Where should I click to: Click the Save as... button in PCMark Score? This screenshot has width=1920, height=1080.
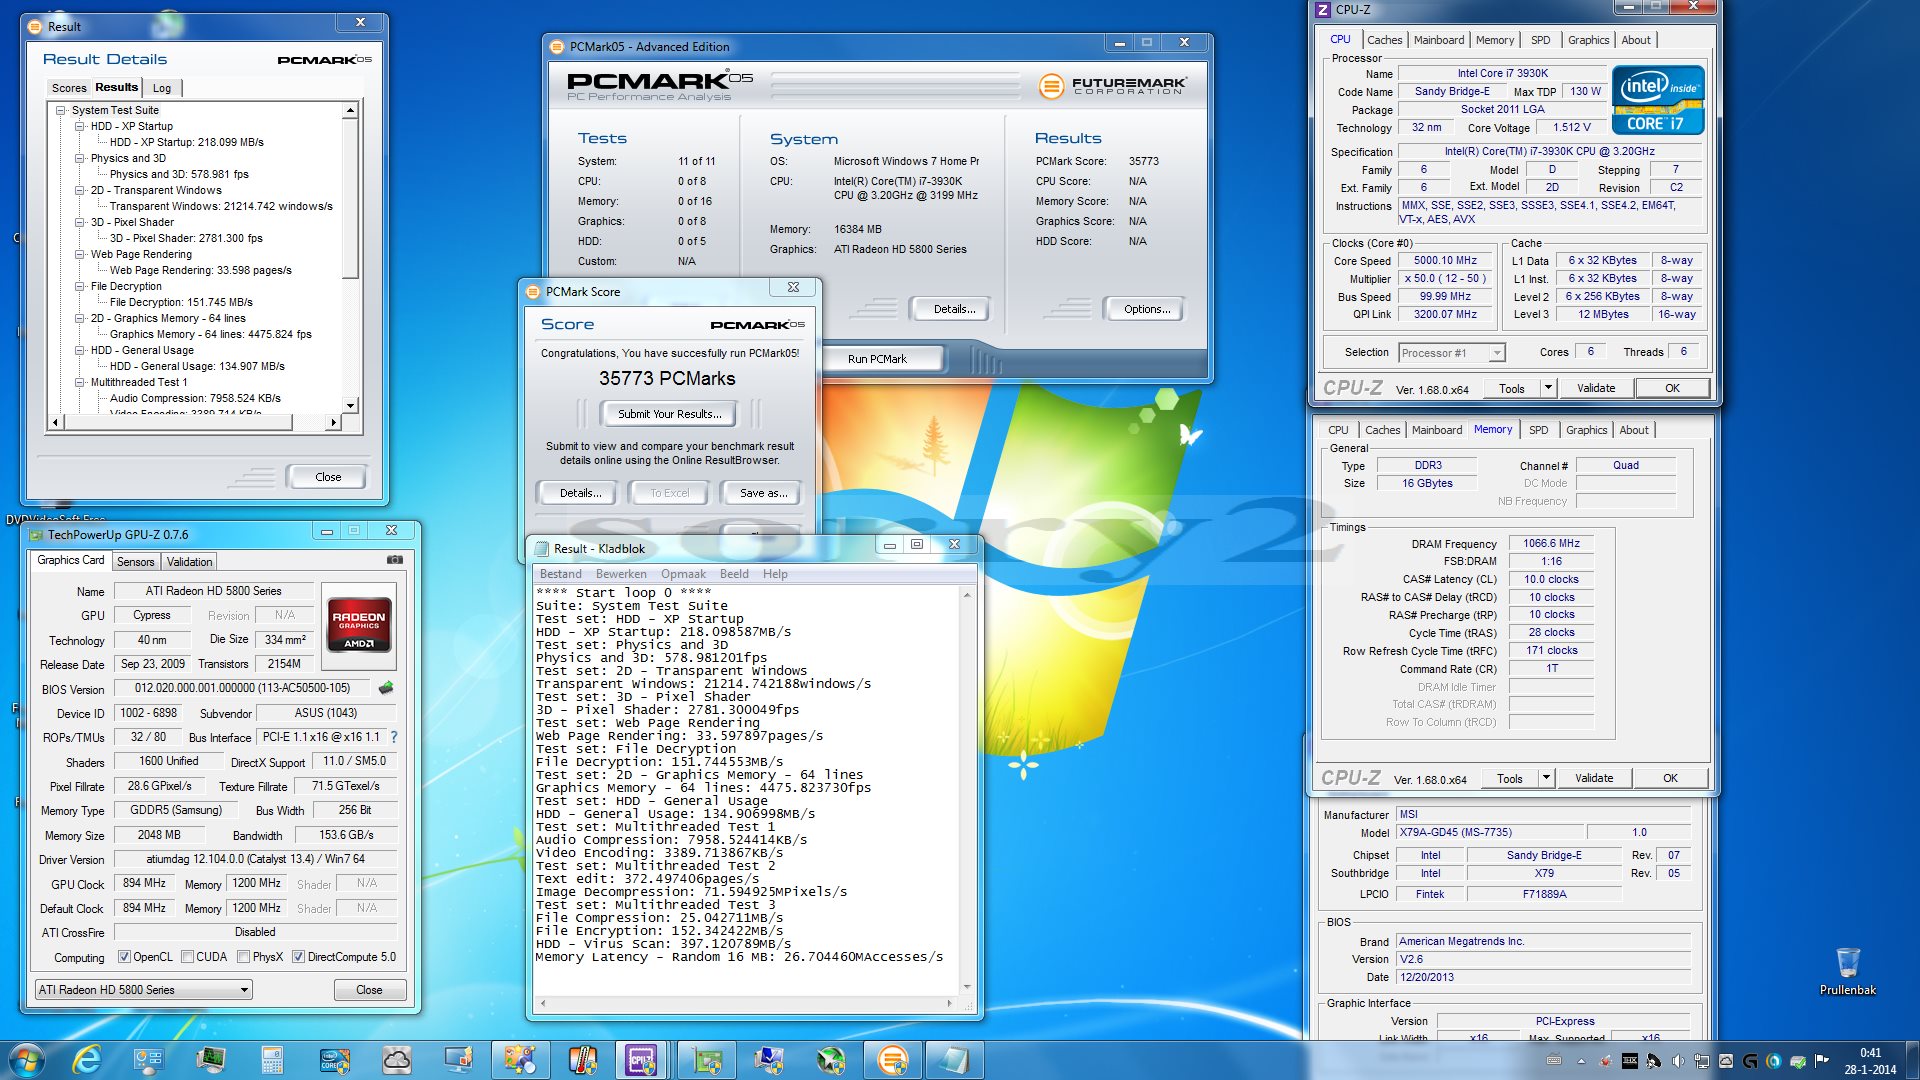pyautogui.click(x=763, y=493)
